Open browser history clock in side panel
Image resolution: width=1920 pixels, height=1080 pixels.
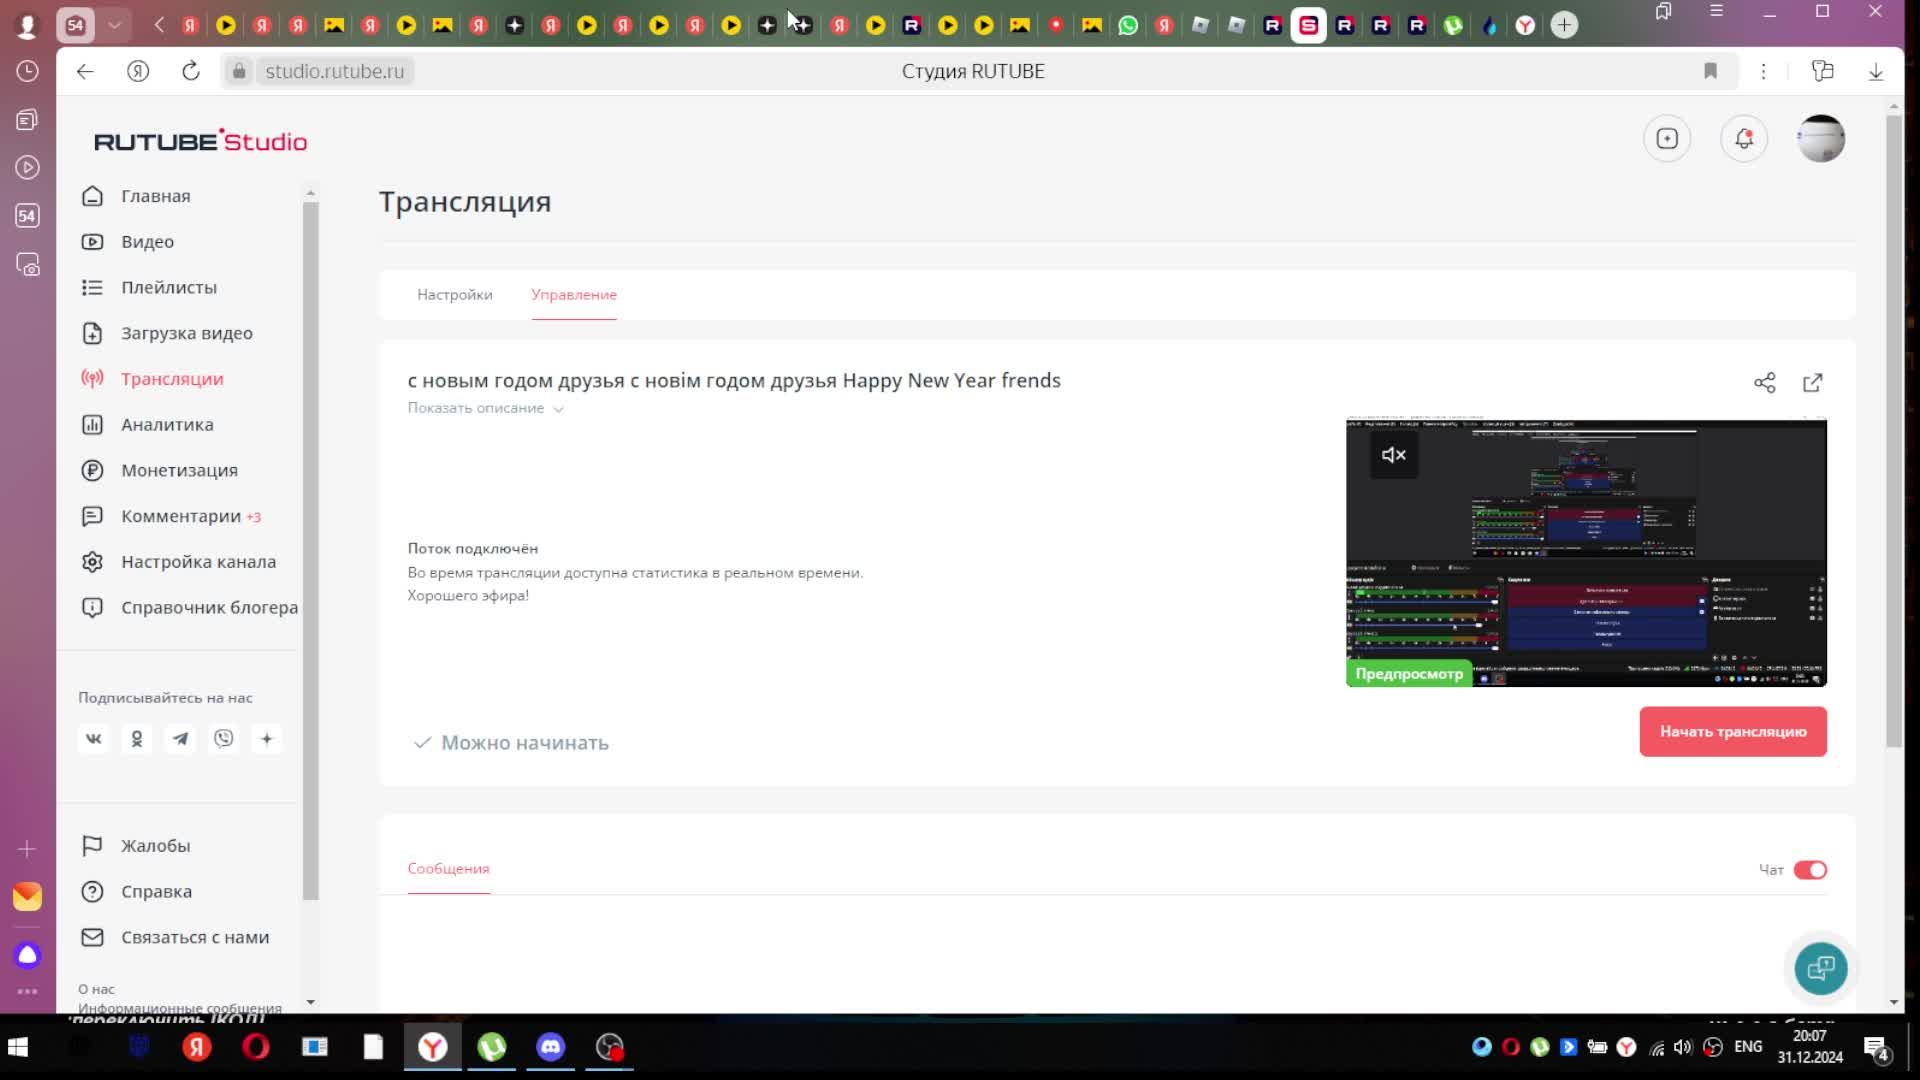28,71
